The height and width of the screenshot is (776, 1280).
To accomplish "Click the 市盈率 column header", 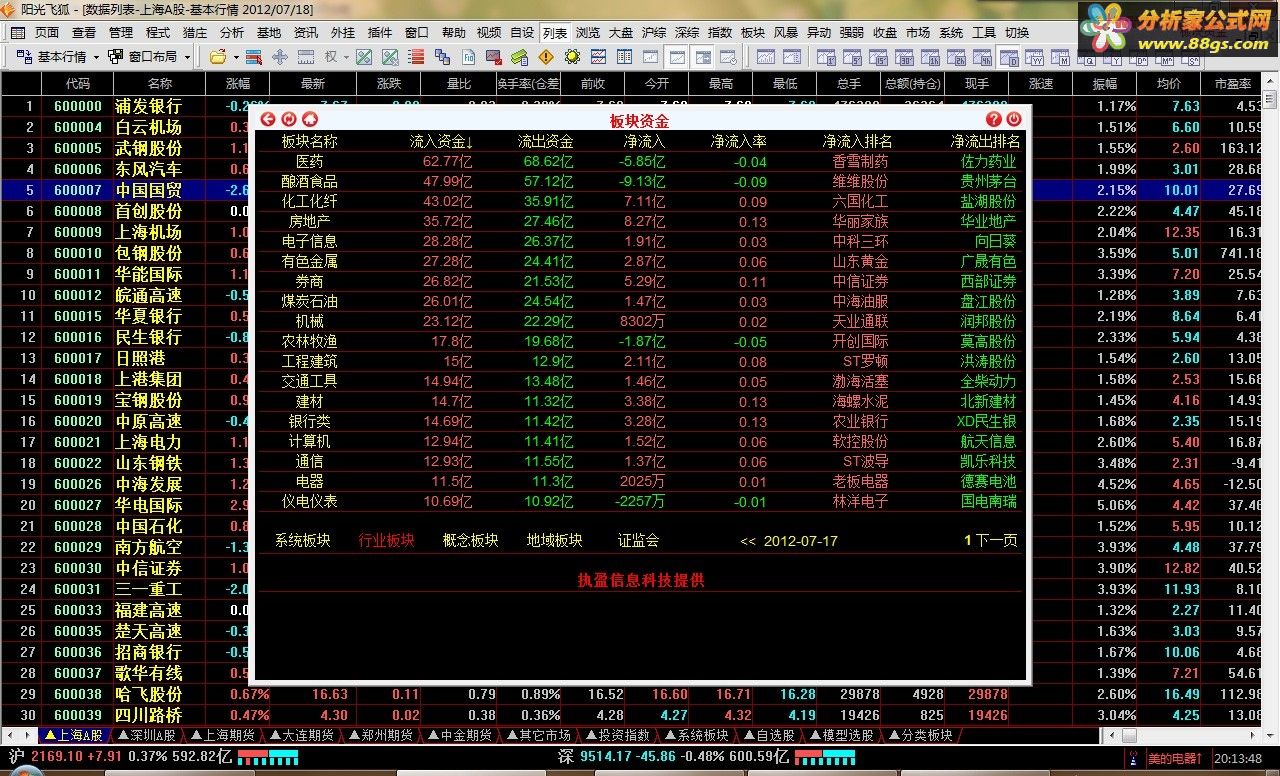I will click(x=1233, y=84).
